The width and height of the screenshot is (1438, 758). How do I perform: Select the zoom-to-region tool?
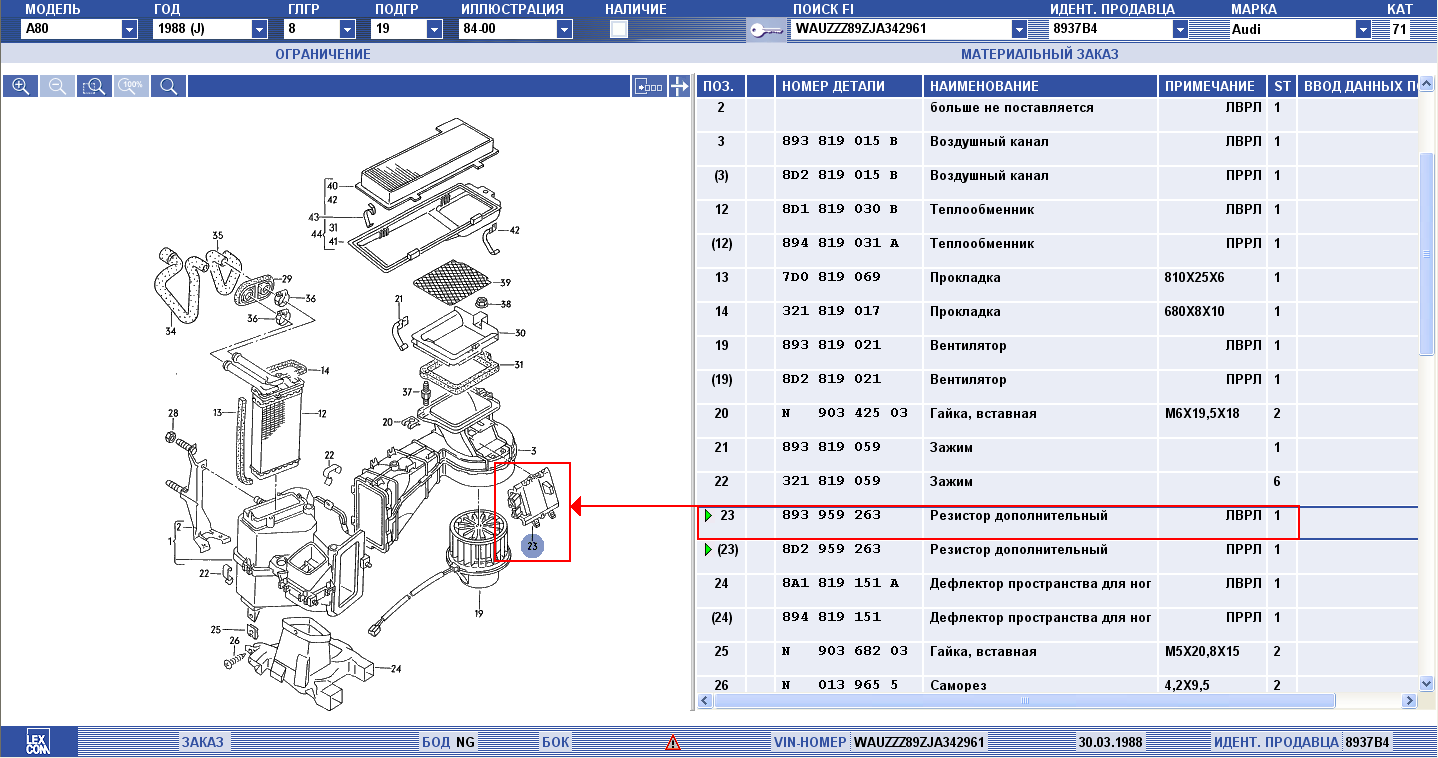pyautogui.click(x=94, y=87)
